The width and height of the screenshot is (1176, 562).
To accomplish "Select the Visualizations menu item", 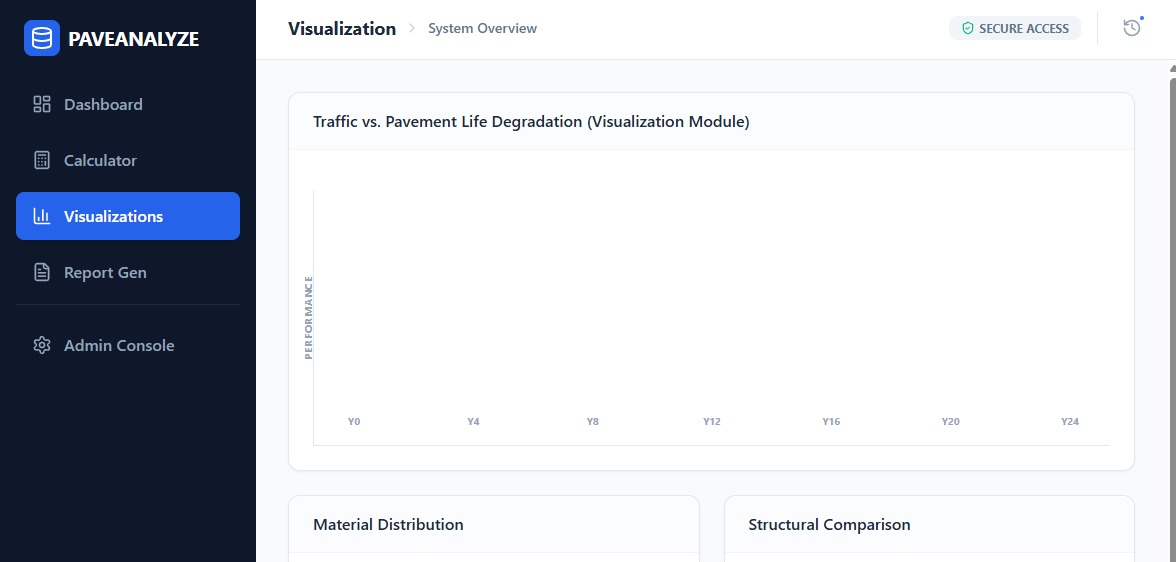I will coord(128,216).
